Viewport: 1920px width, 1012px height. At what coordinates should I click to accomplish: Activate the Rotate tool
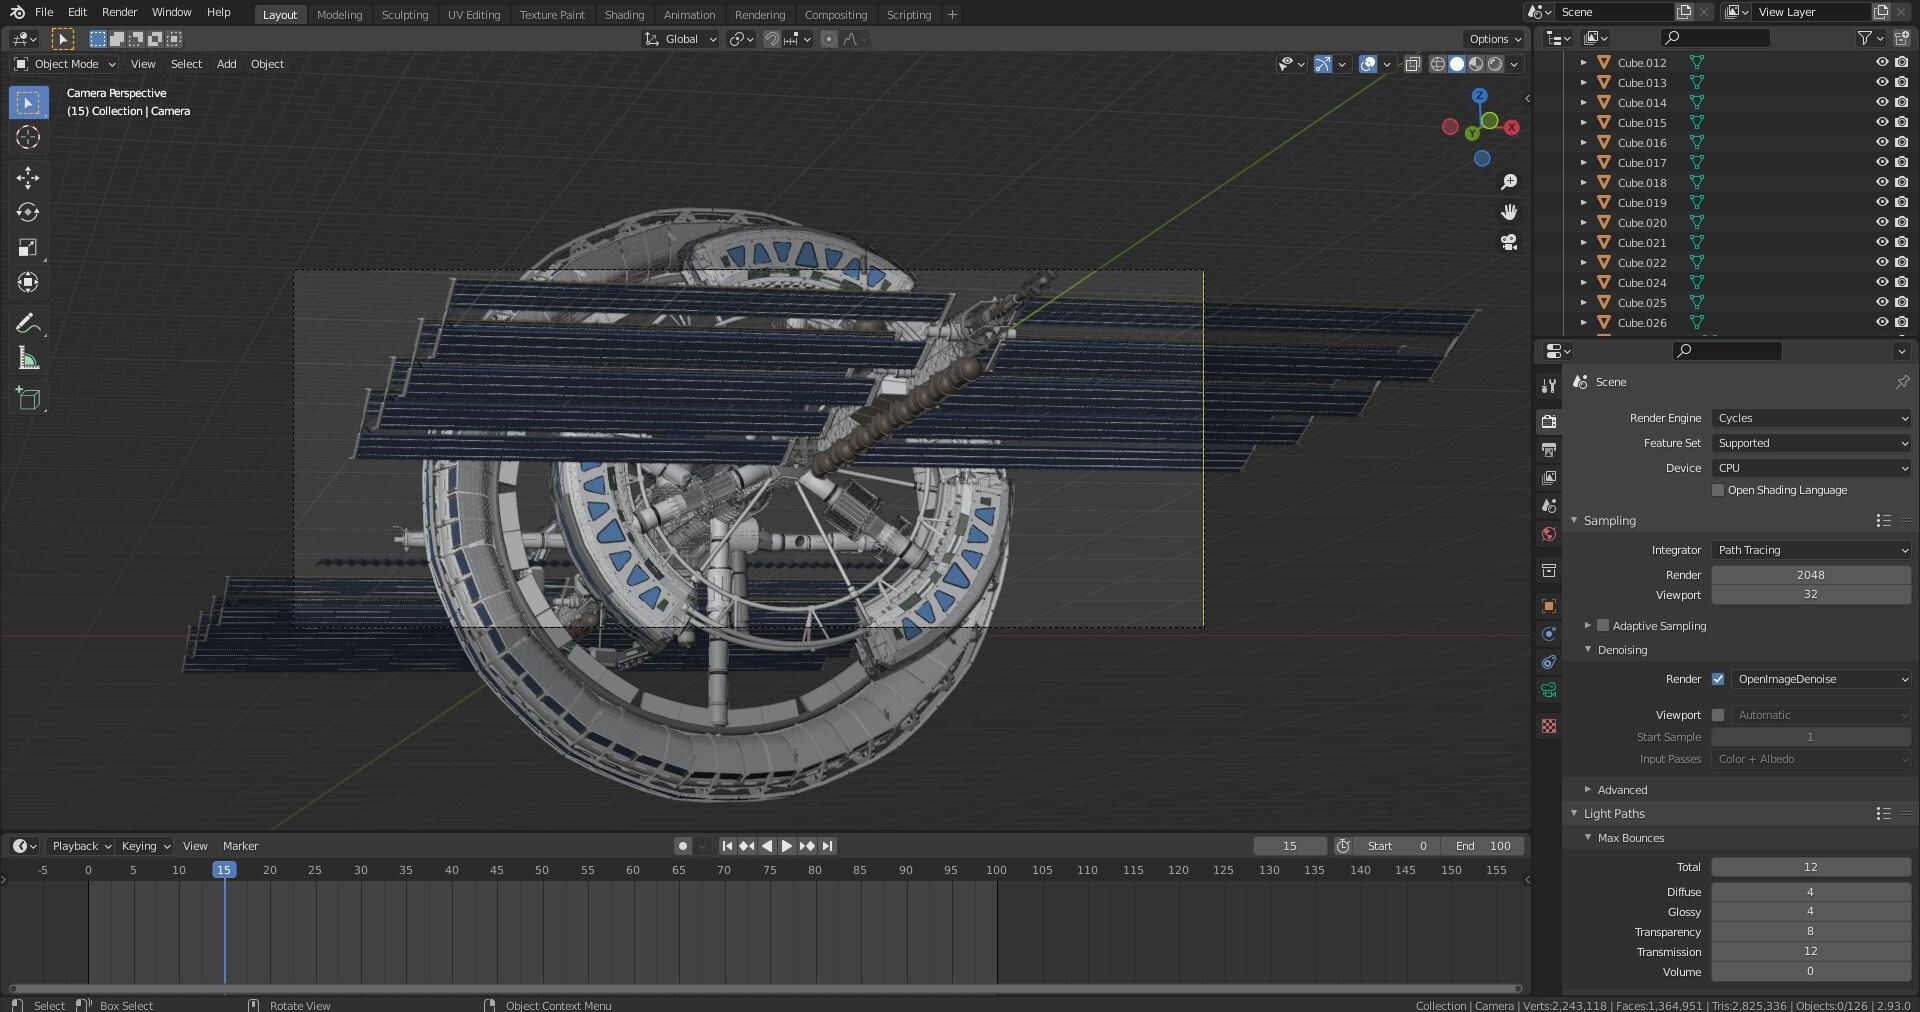28,212
